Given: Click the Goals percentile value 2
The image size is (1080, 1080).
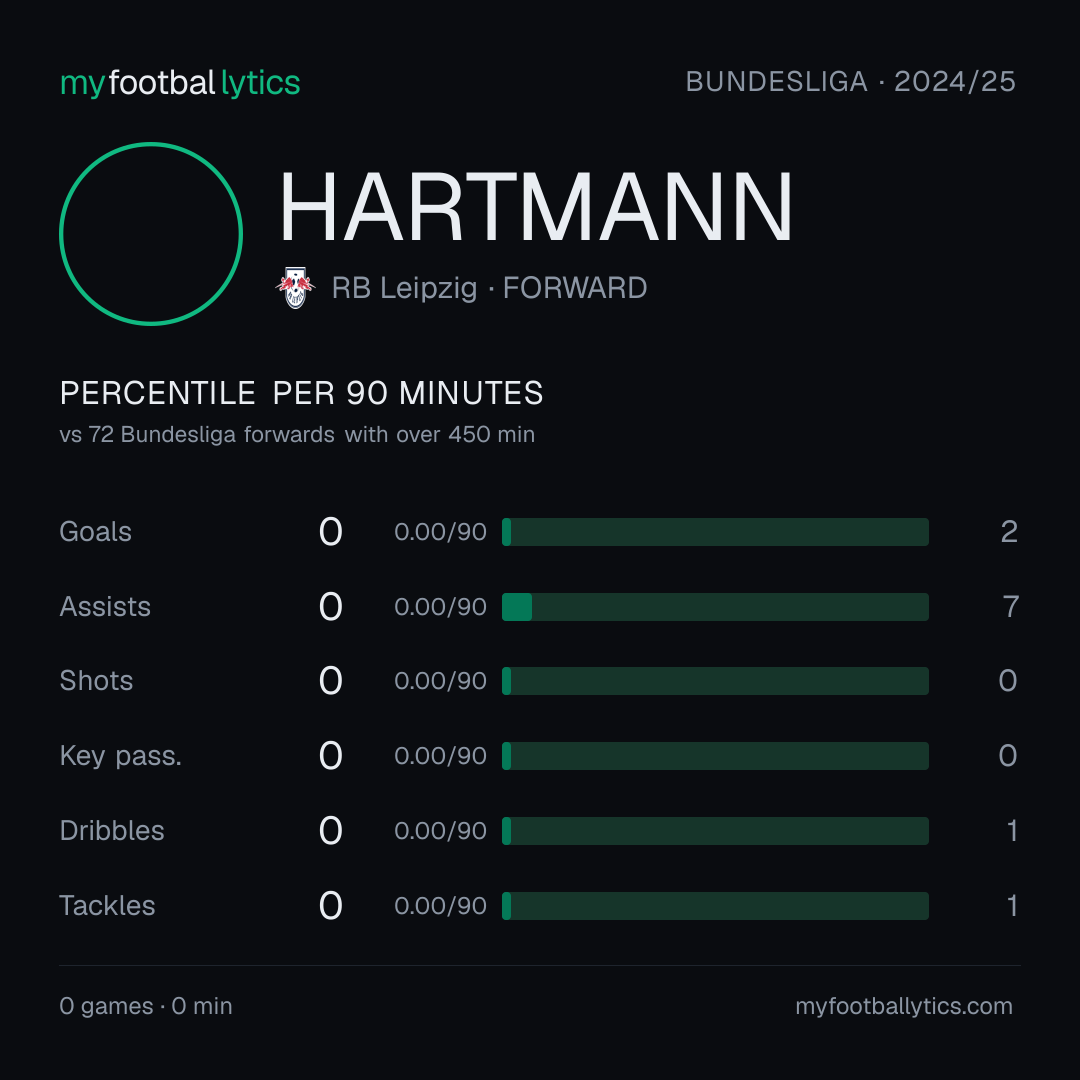Looking at the screenshot, I should pyautogui.click(x=1009, y=532).
